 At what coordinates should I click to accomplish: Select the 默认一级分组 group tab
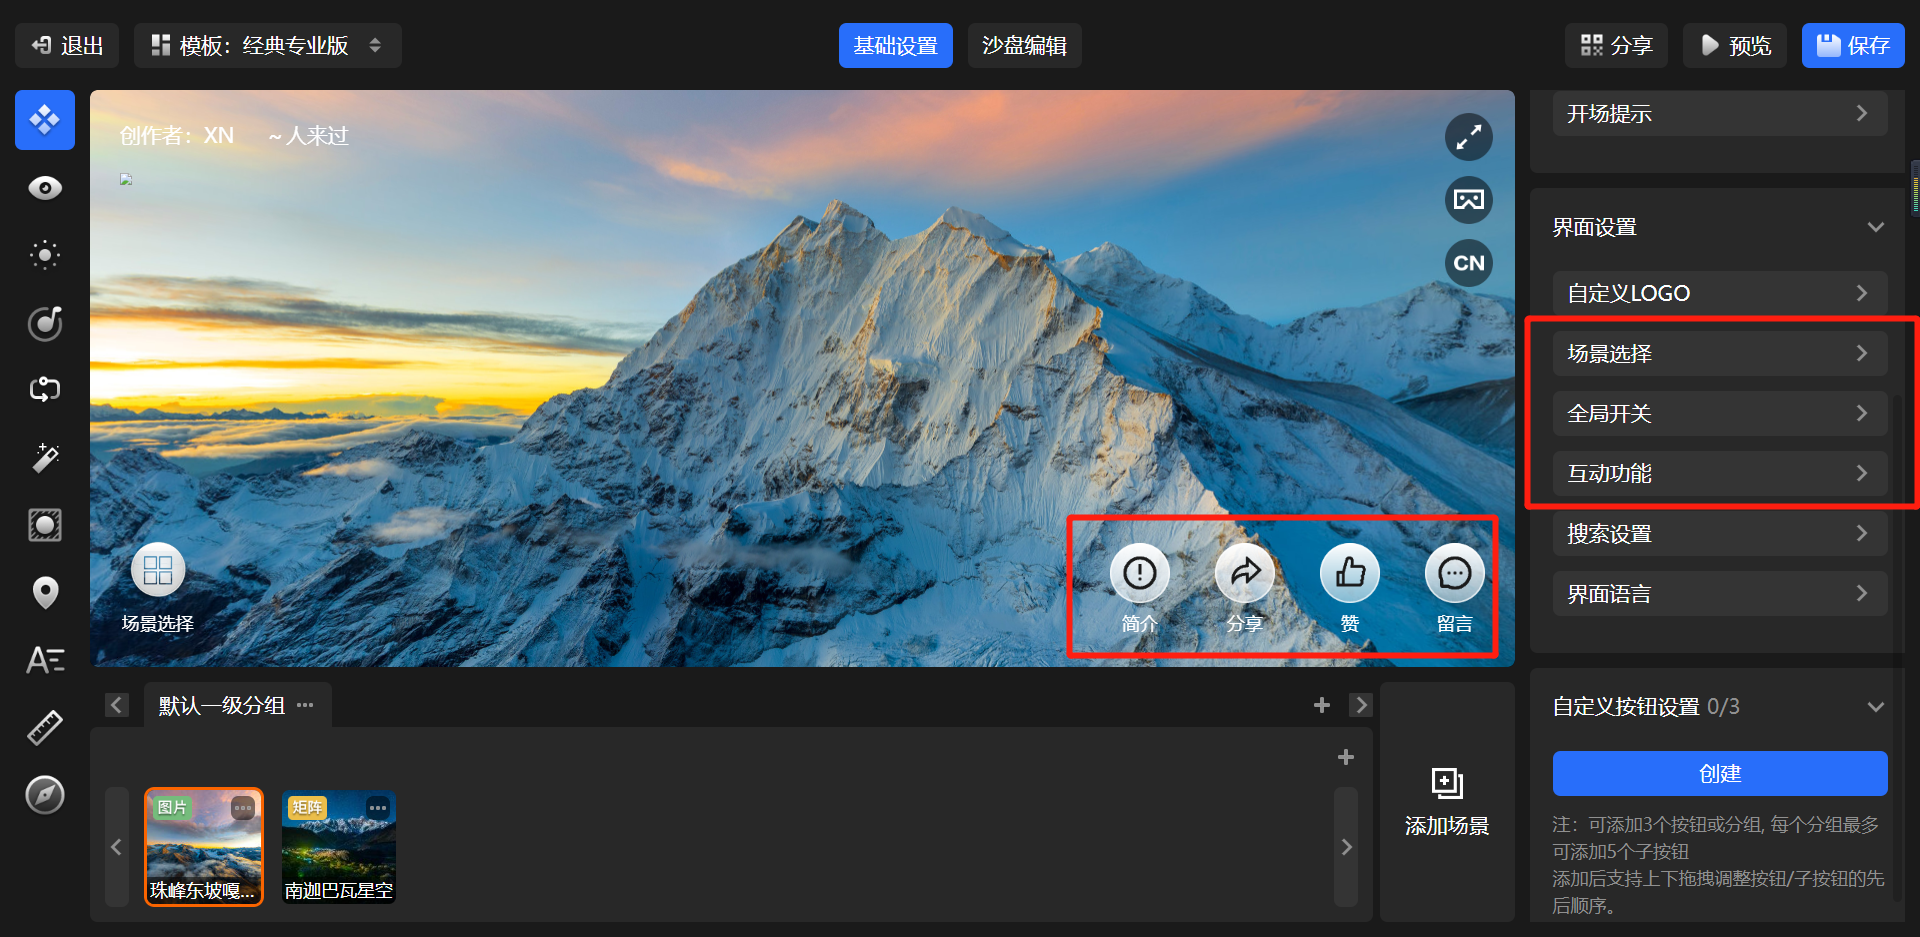[x=222, y=705]
